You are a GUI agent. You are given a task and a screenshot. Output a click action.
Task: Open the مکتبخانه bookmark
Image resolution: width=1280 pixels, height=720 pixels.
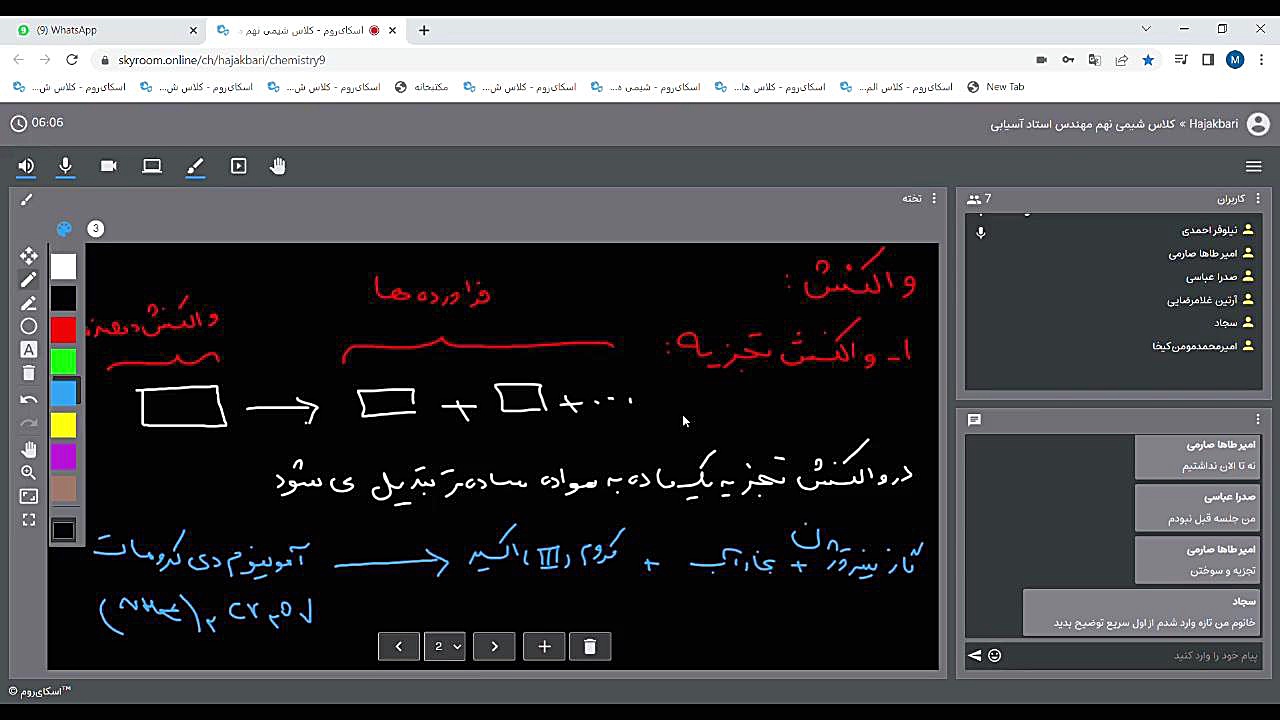tap(421, 87)
